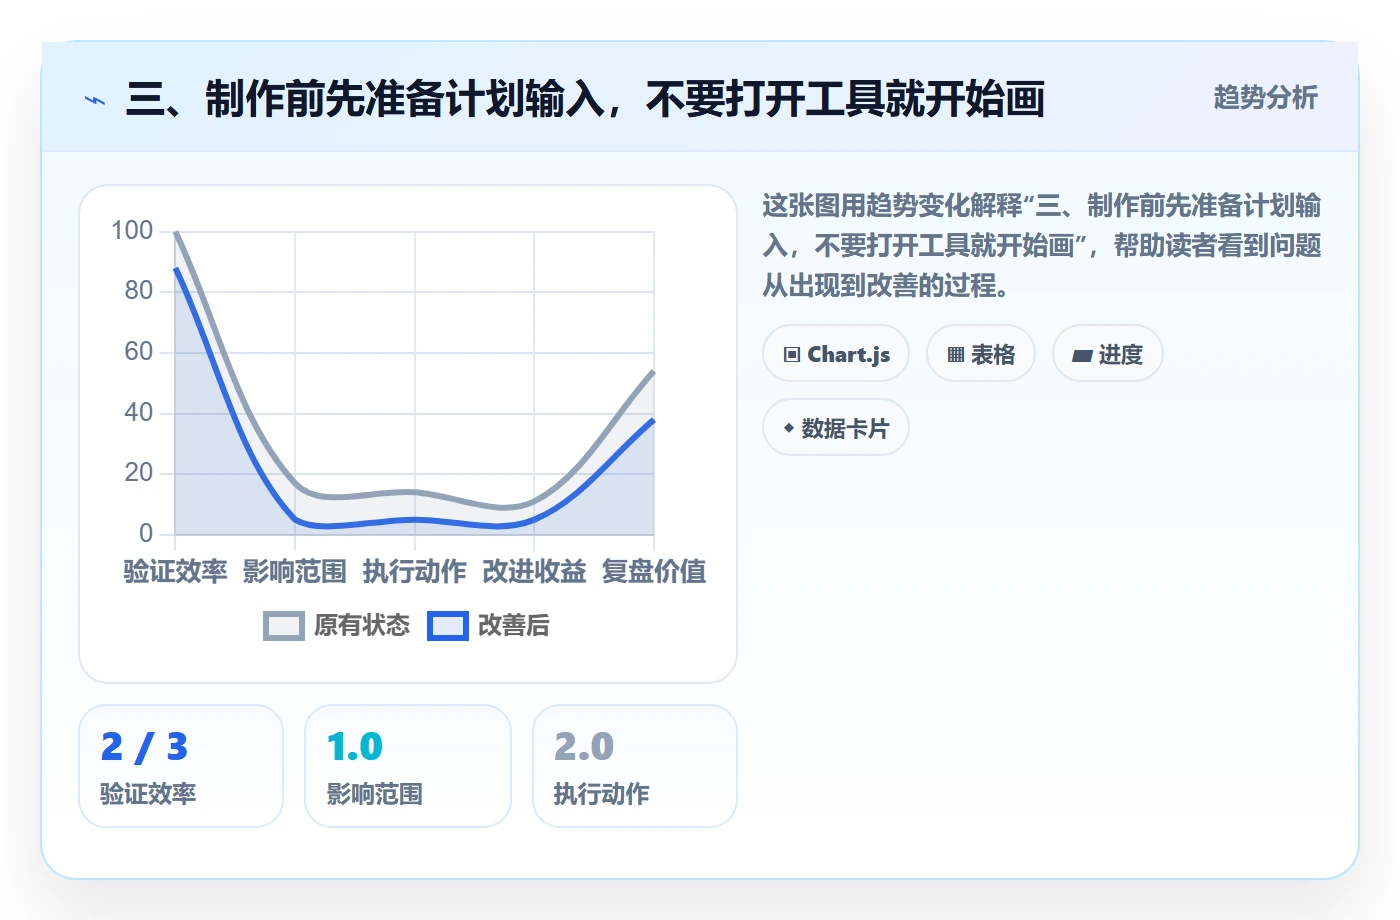Click the square icon in the Chart.js chip
The image size is (1400, 920).
pyautogui.click(x=792, y=355)
